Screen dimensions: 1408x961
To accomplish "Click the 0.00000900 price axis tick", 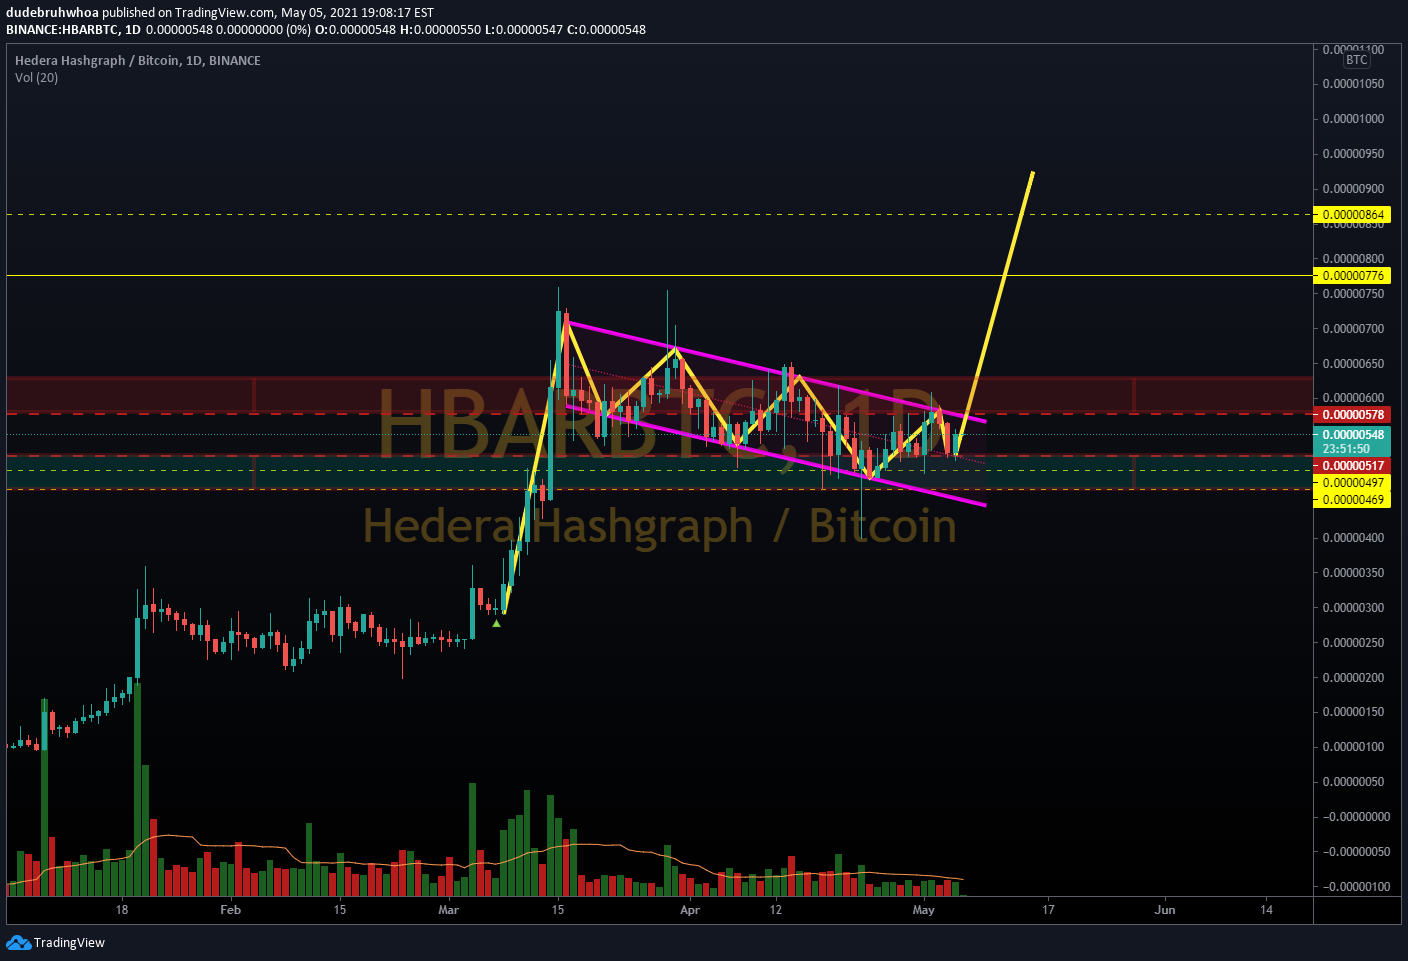I will pyautogui.click(x=1353, y=189).
